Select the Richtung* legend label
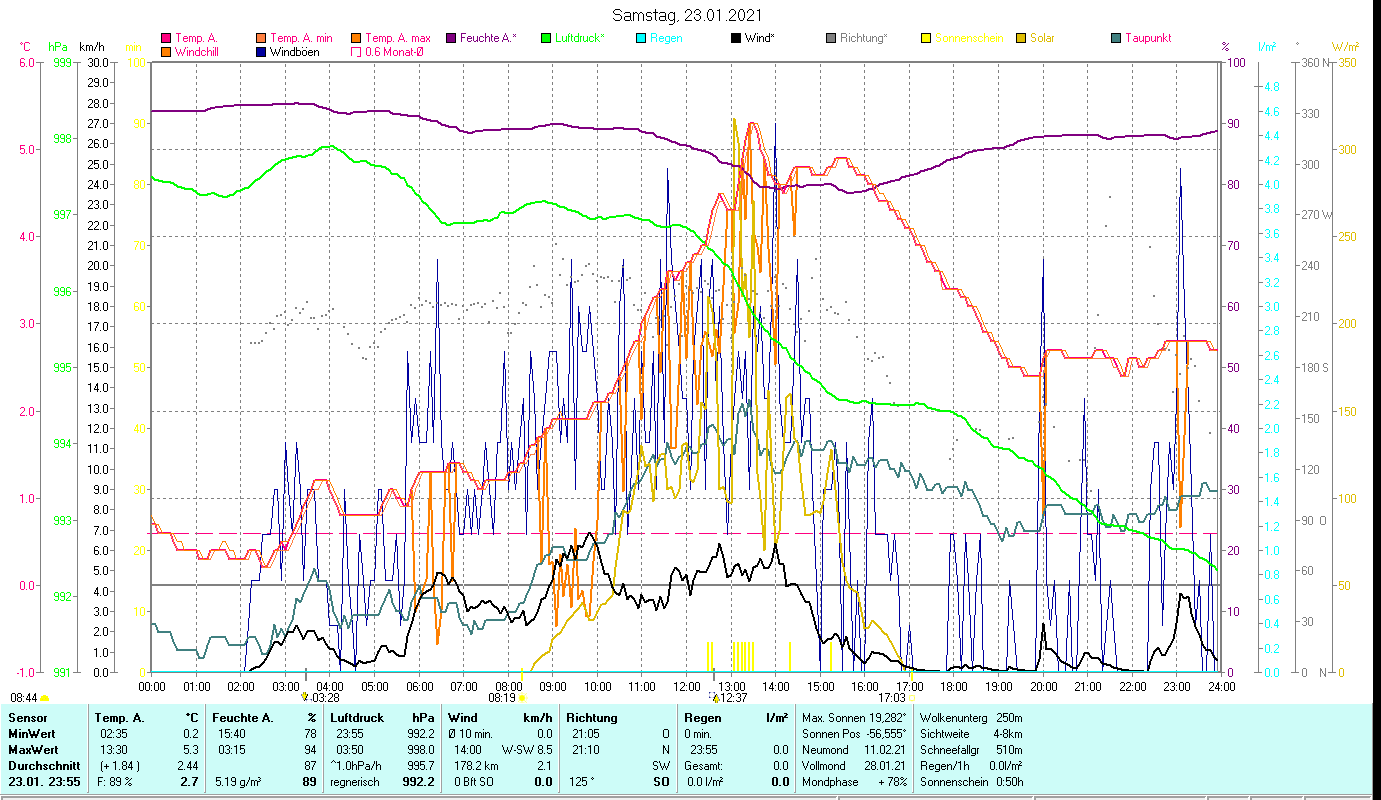The width and height of the screenshot is (1381, 800). click(864, 38)
